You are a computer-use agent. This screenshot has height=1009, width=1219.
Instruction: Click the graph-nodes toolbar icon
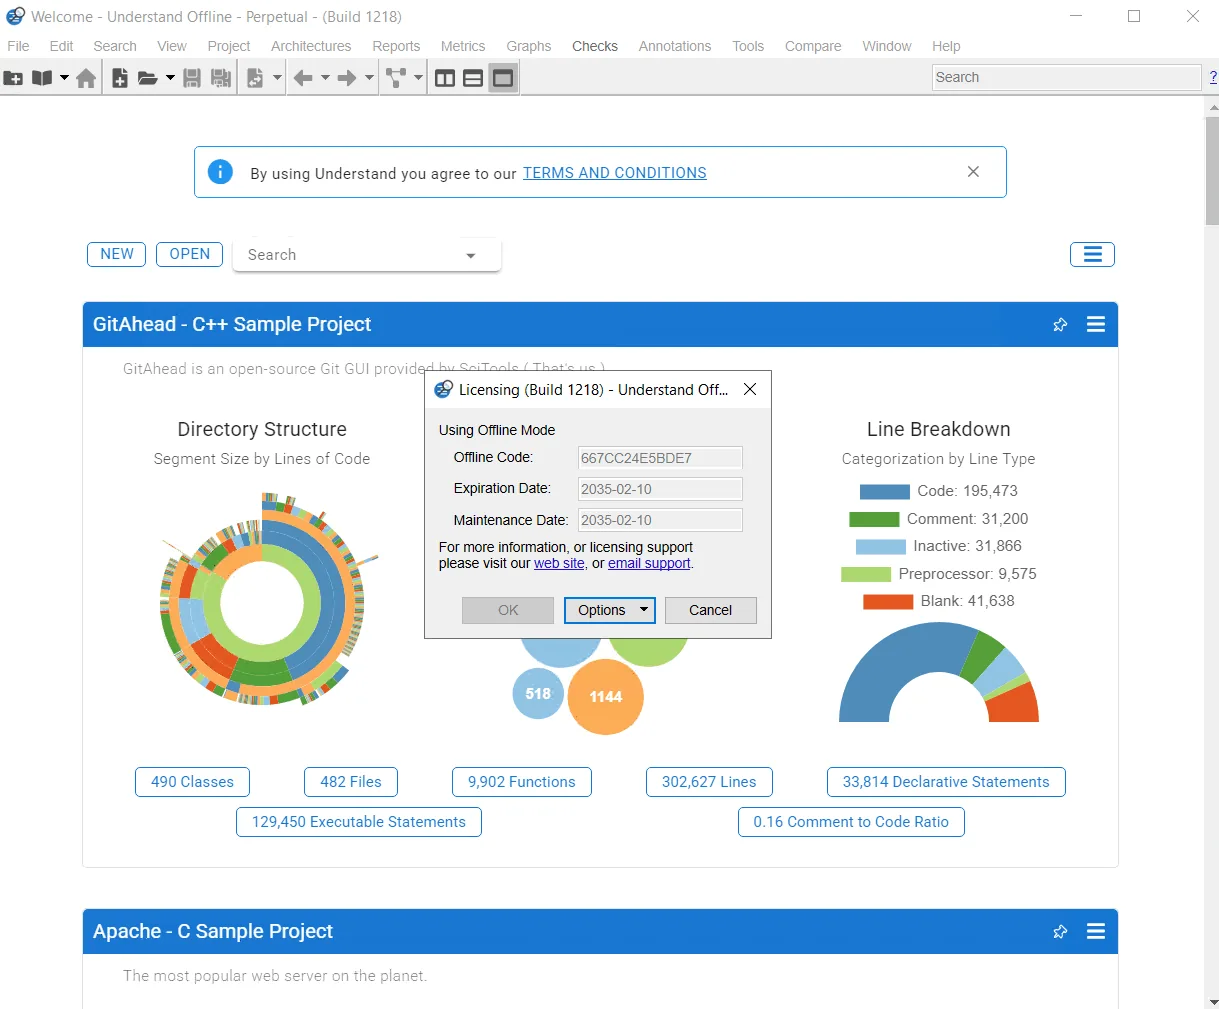396,78
